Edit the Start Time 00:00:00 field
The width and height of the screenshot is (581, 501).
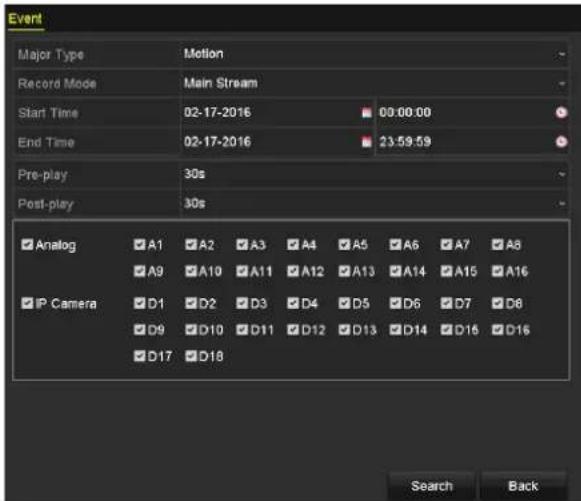pyautogui.click(x=472, y=113)
